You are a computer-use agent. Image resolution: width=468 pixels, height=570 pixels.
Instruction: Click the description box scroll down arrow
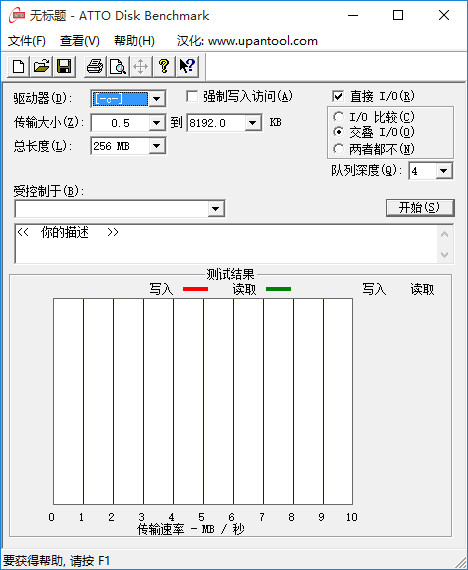(444, 254)
